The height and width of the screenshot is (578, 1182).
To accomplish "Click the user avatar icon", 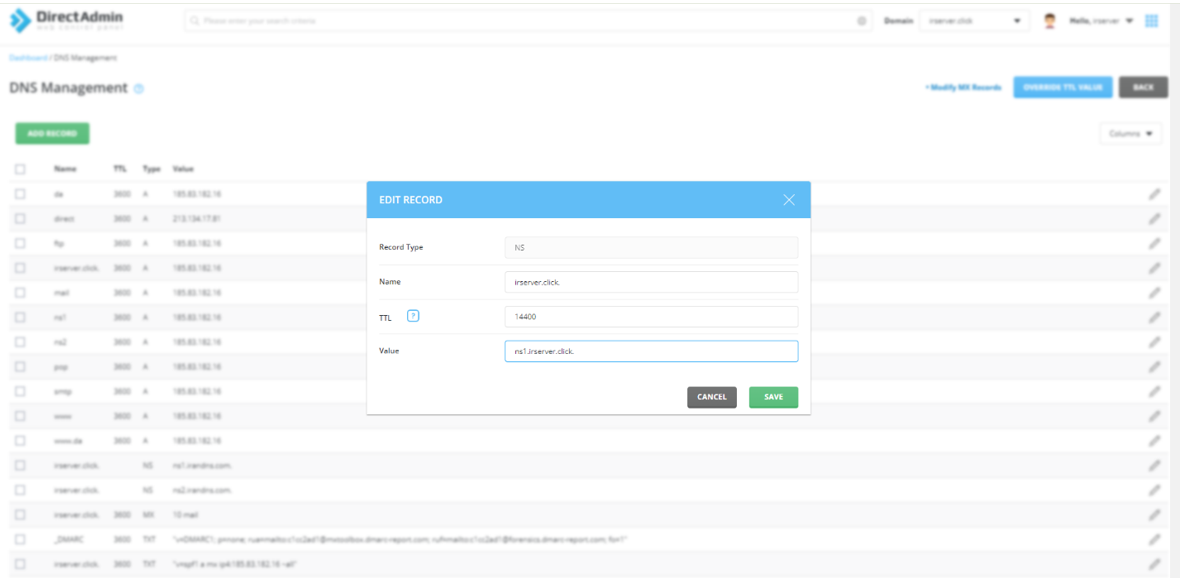I will (1050, 20).
